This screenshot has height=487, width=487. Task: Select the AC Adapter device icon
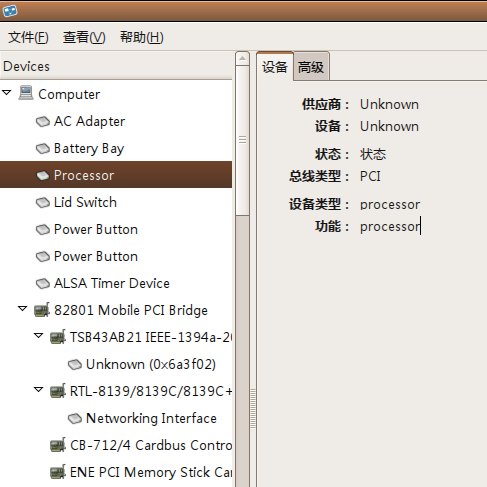43,121
